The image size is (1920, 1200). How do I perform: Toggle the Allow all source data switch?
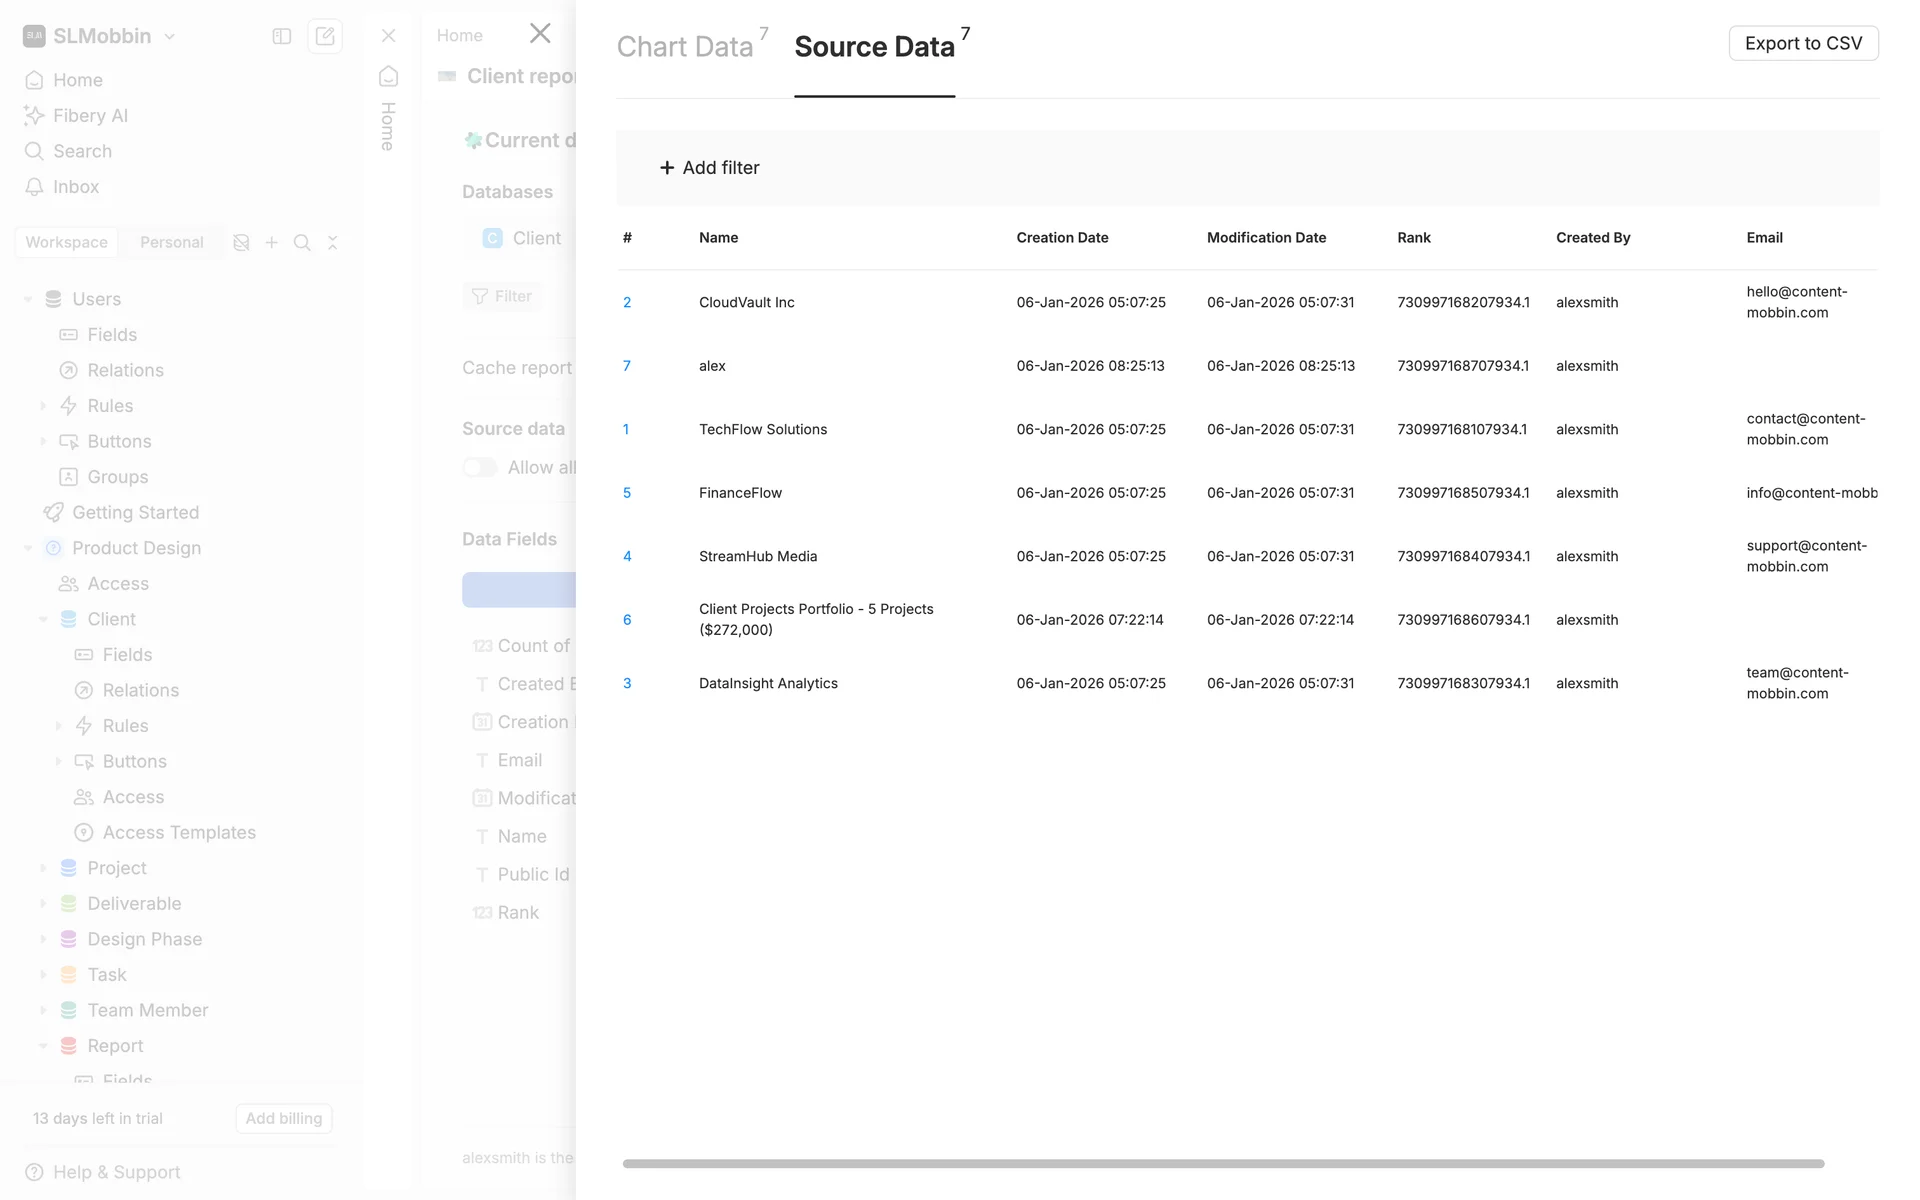[480, 467]
